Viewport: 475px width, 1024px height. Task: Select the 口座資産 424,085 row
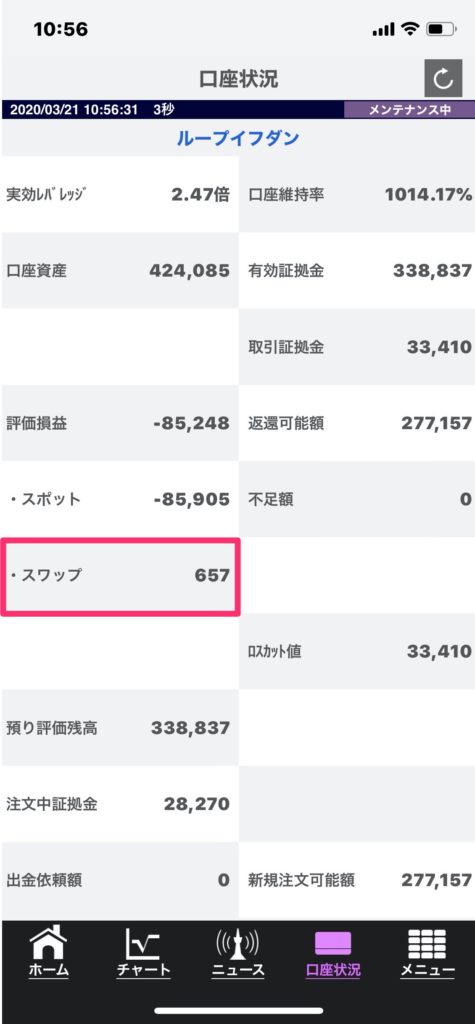[x=120, y=271]
